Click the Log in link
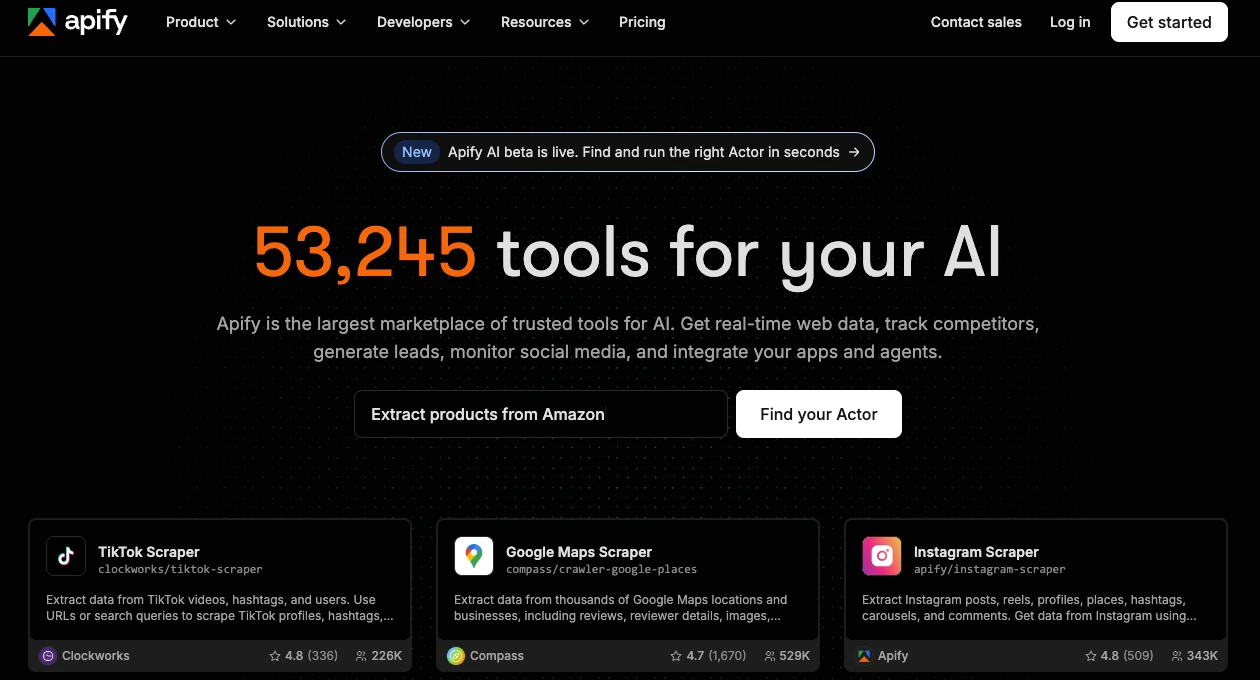Image resolution: width=1260 pixels, height=680 pixels. [x=1070, y=22]
